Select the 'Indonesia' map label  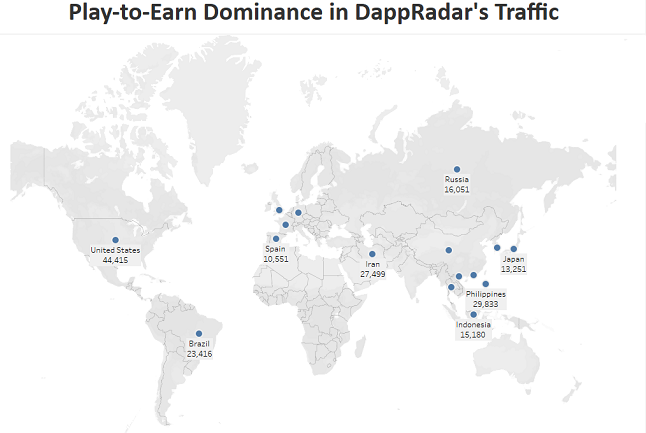pos(473,325)
